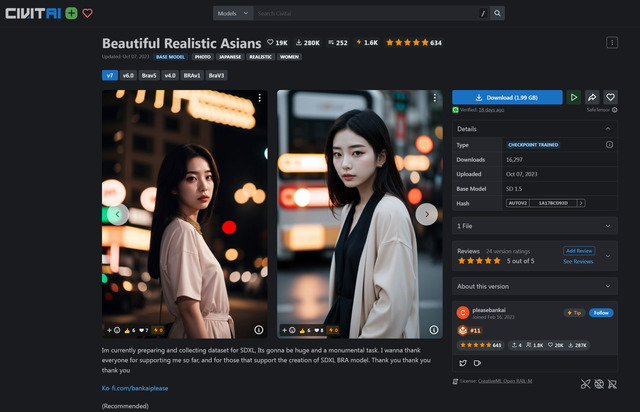Click the red heart icon beside logo
The image size is (640, 412).
87,13
